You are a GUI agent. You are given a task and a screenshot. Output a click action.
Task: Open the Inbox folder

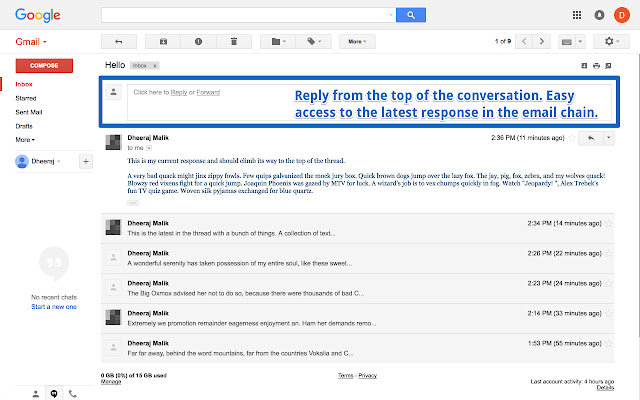point(24,85)
